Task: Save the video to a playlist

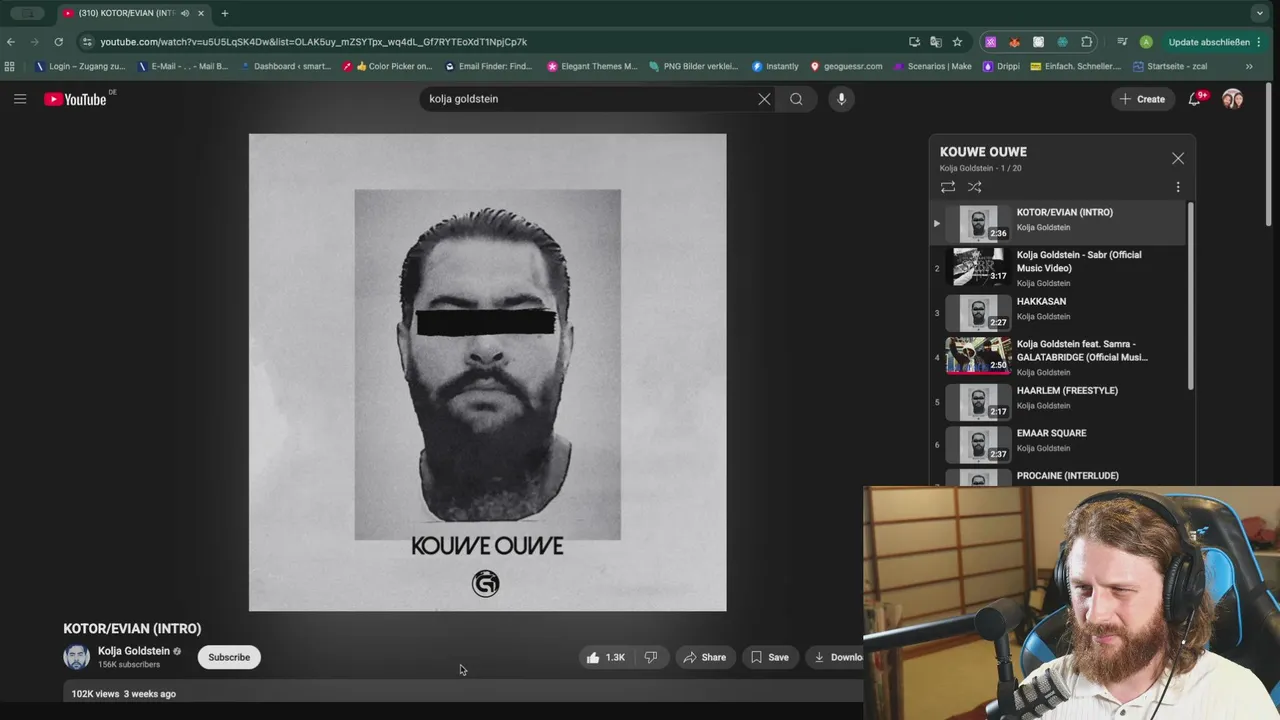Action: [x=770, y=657]
